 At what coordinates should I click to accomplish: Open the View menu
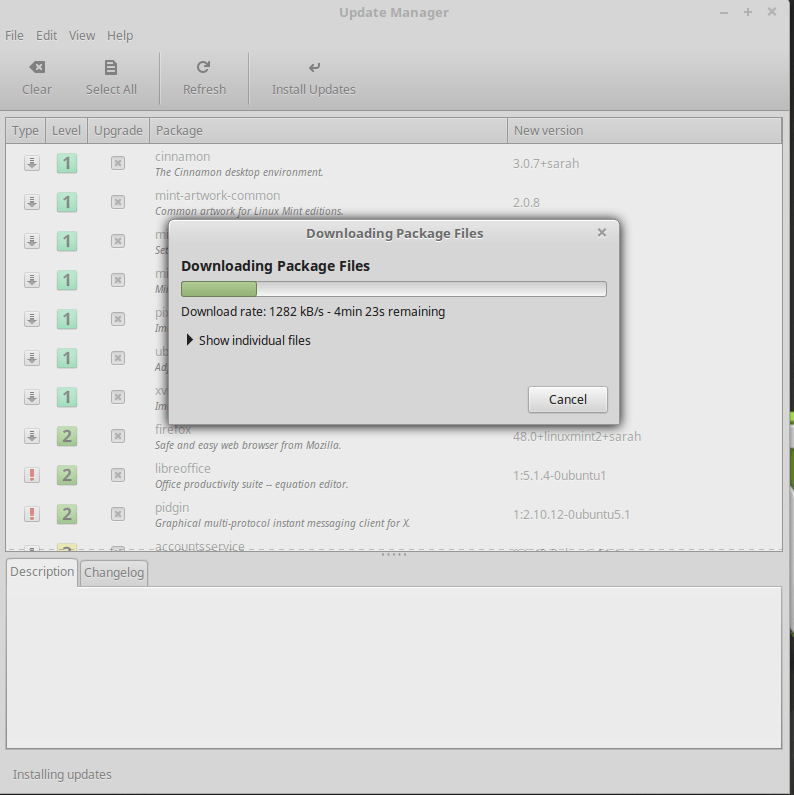tap(82, 35)
